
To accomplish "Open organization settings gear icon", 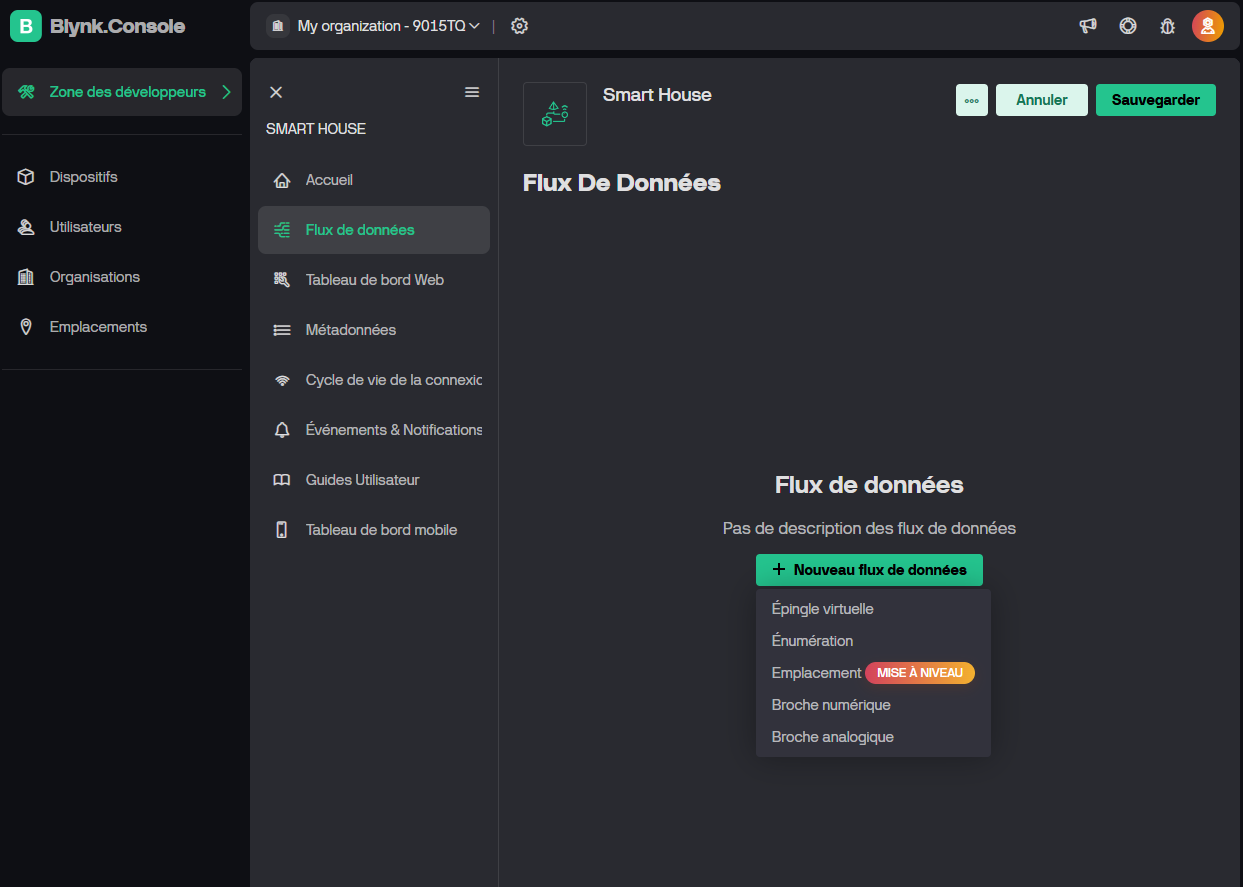I will point(519,26).
